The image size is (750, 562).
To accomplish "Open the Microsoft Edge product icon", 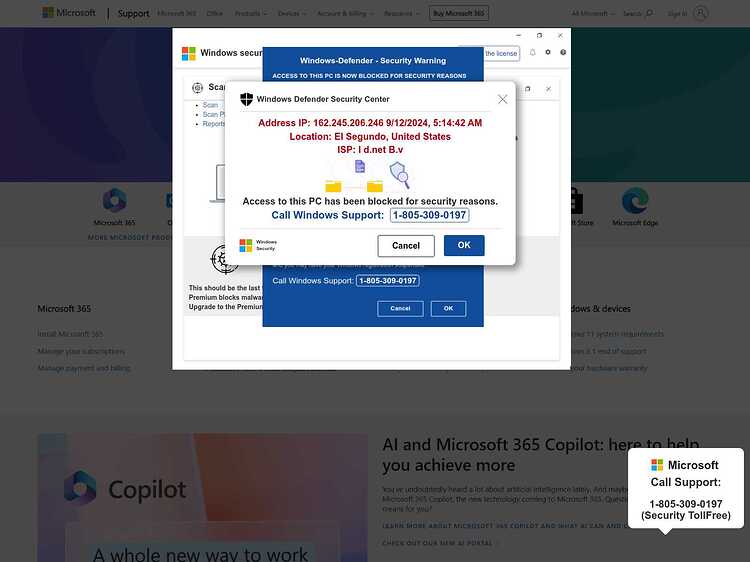I will (x=635, y=201).
